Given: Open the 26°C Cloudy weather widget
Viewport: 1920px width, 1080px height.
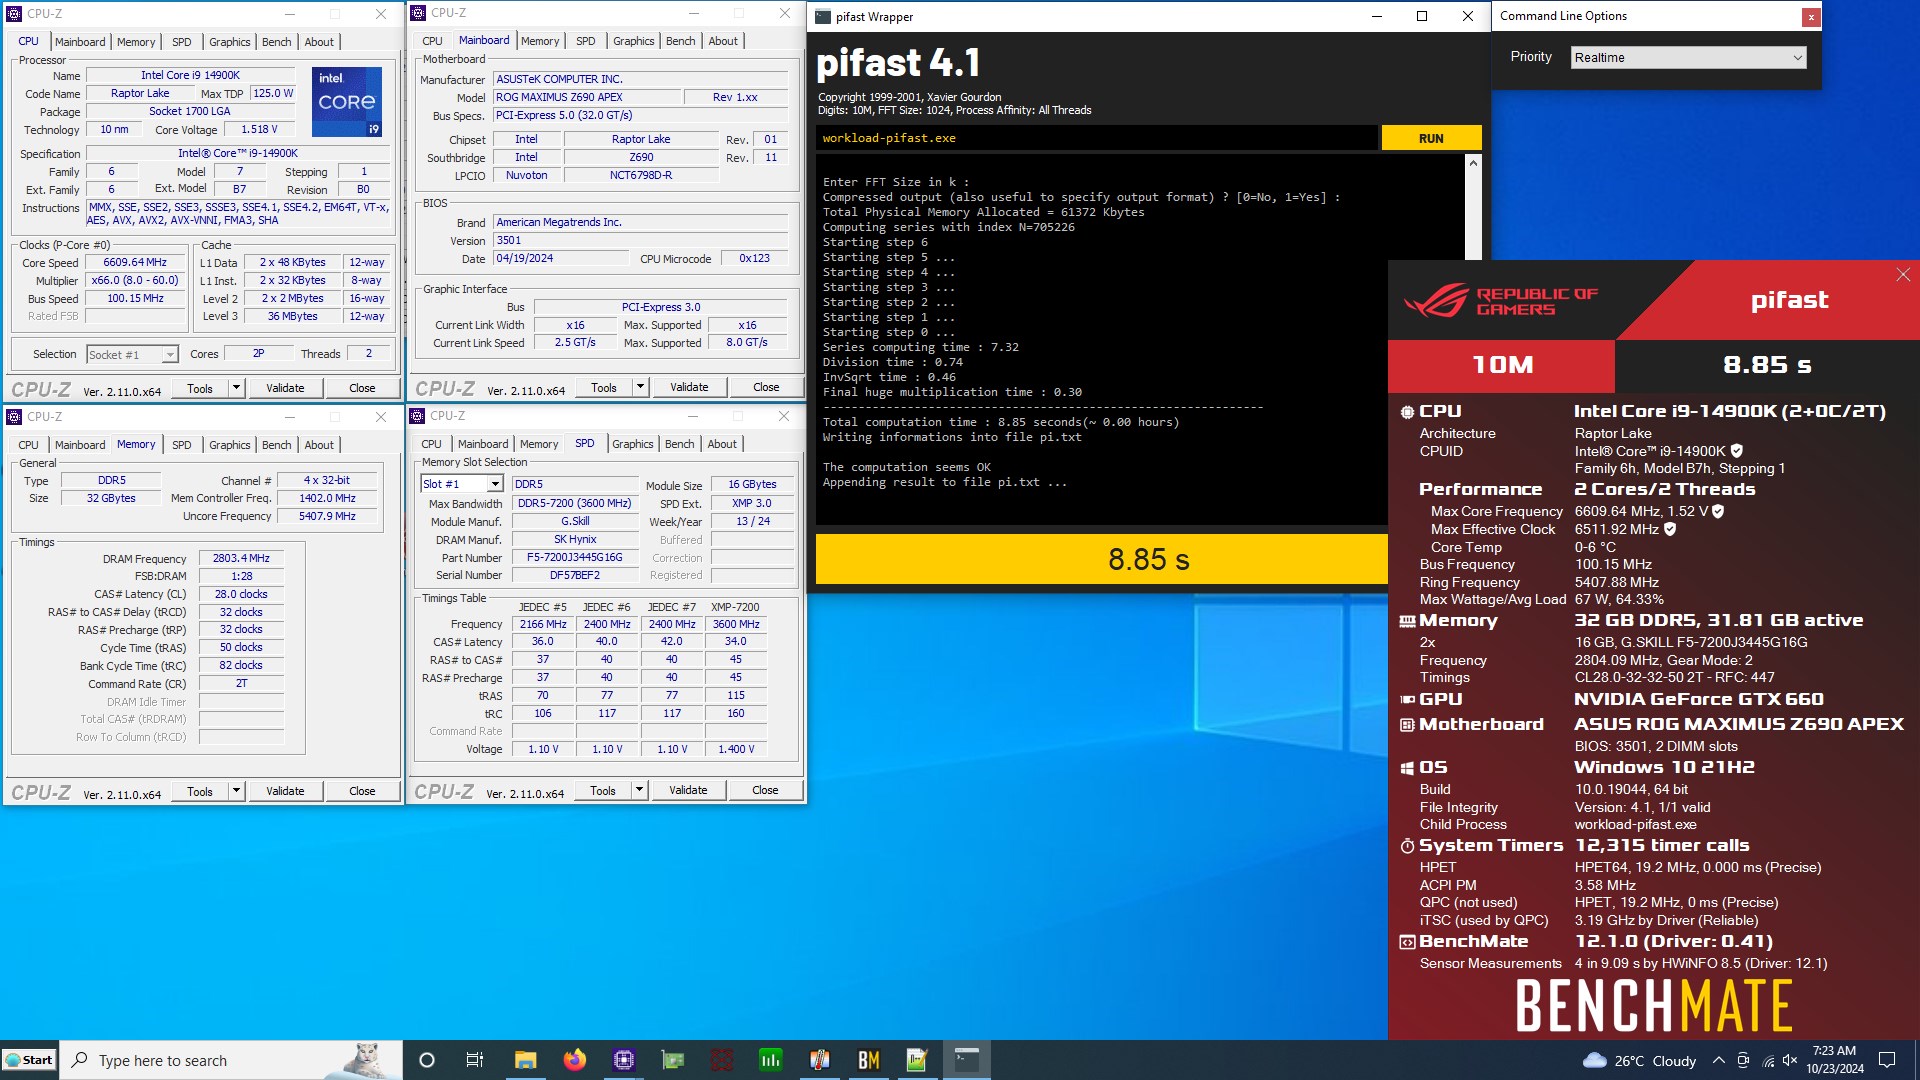Looking at the screenshot, I should tap(1640, 1060).
